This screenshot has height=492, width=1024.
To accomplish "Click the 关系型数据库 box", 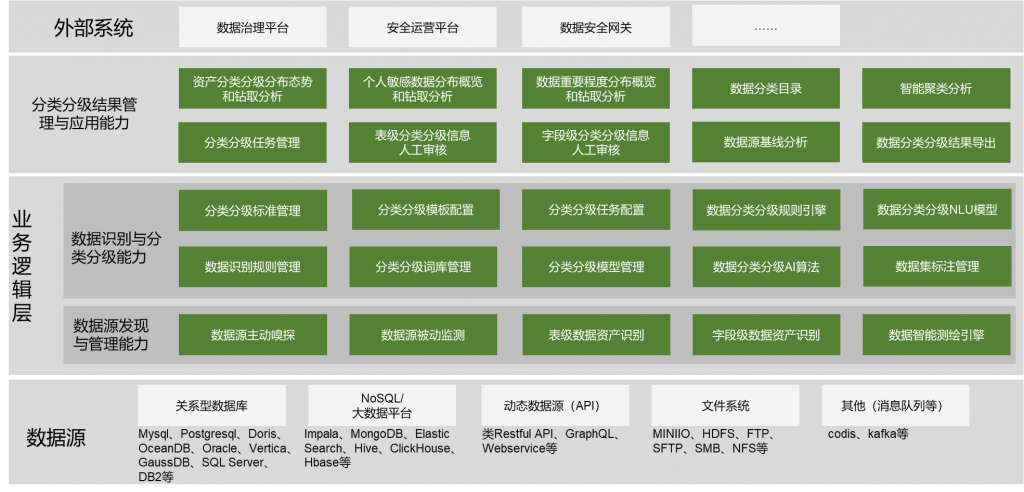I will pyautogui.click(x=212, y=406).
